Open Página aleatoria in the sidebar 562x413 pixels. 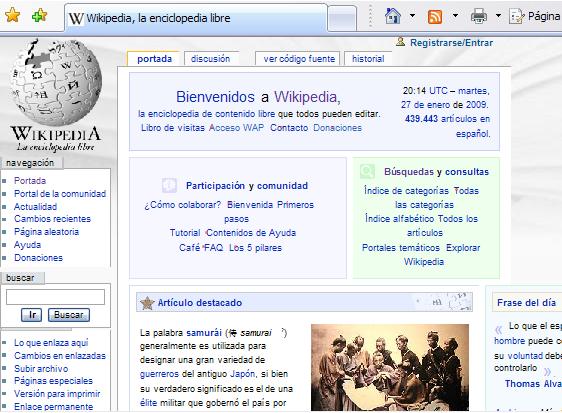coord(46,232)
